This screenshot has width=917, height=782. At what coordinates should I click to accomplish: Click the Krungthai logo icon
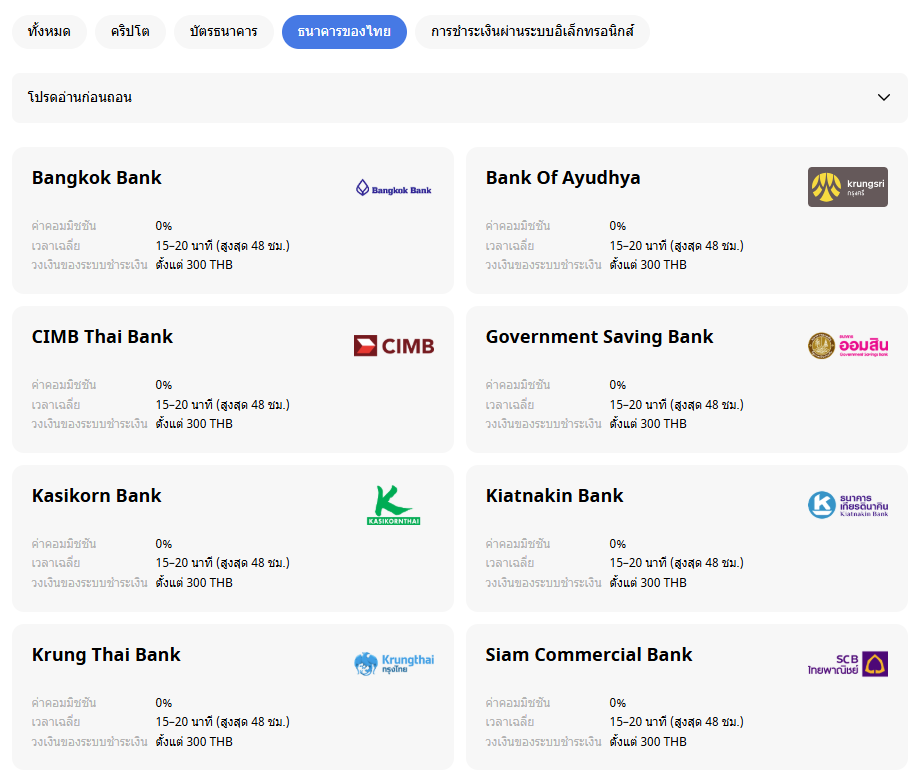pyautogui.click(x=393, y=664)
